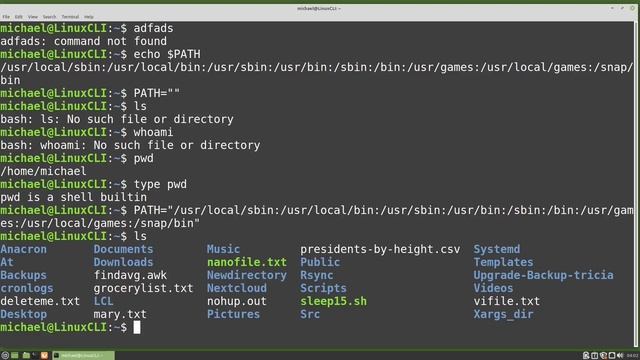
Task: Click the 'findavg.awk' file name
Action: tap(130, 276)
